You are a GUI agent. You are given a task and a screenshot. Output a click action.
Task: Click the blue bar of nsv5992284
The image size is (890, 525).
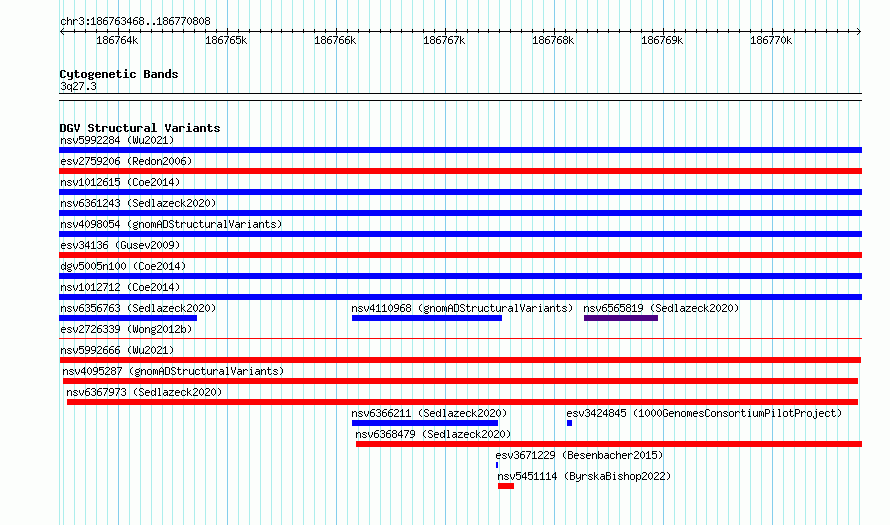coord(460,150)
